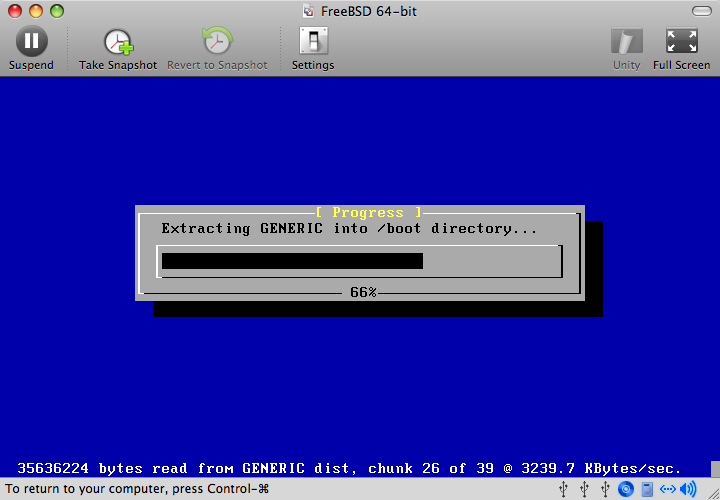Click the Progress dialog title

(x=367, y=212)
